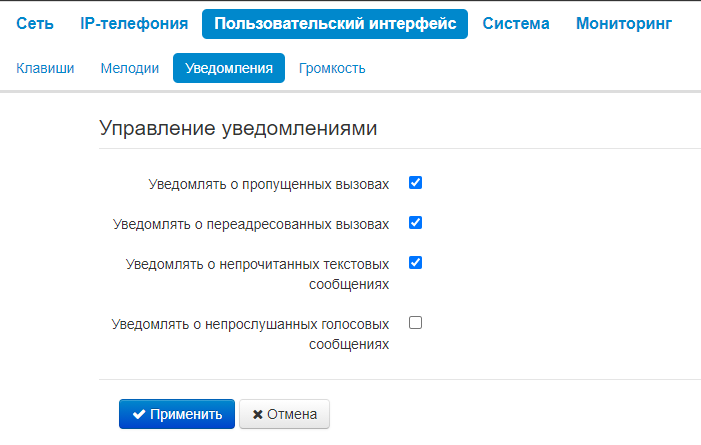The image size is (701, 445).
Task: Click the Отмена button
Action: [x=284, y=414]
